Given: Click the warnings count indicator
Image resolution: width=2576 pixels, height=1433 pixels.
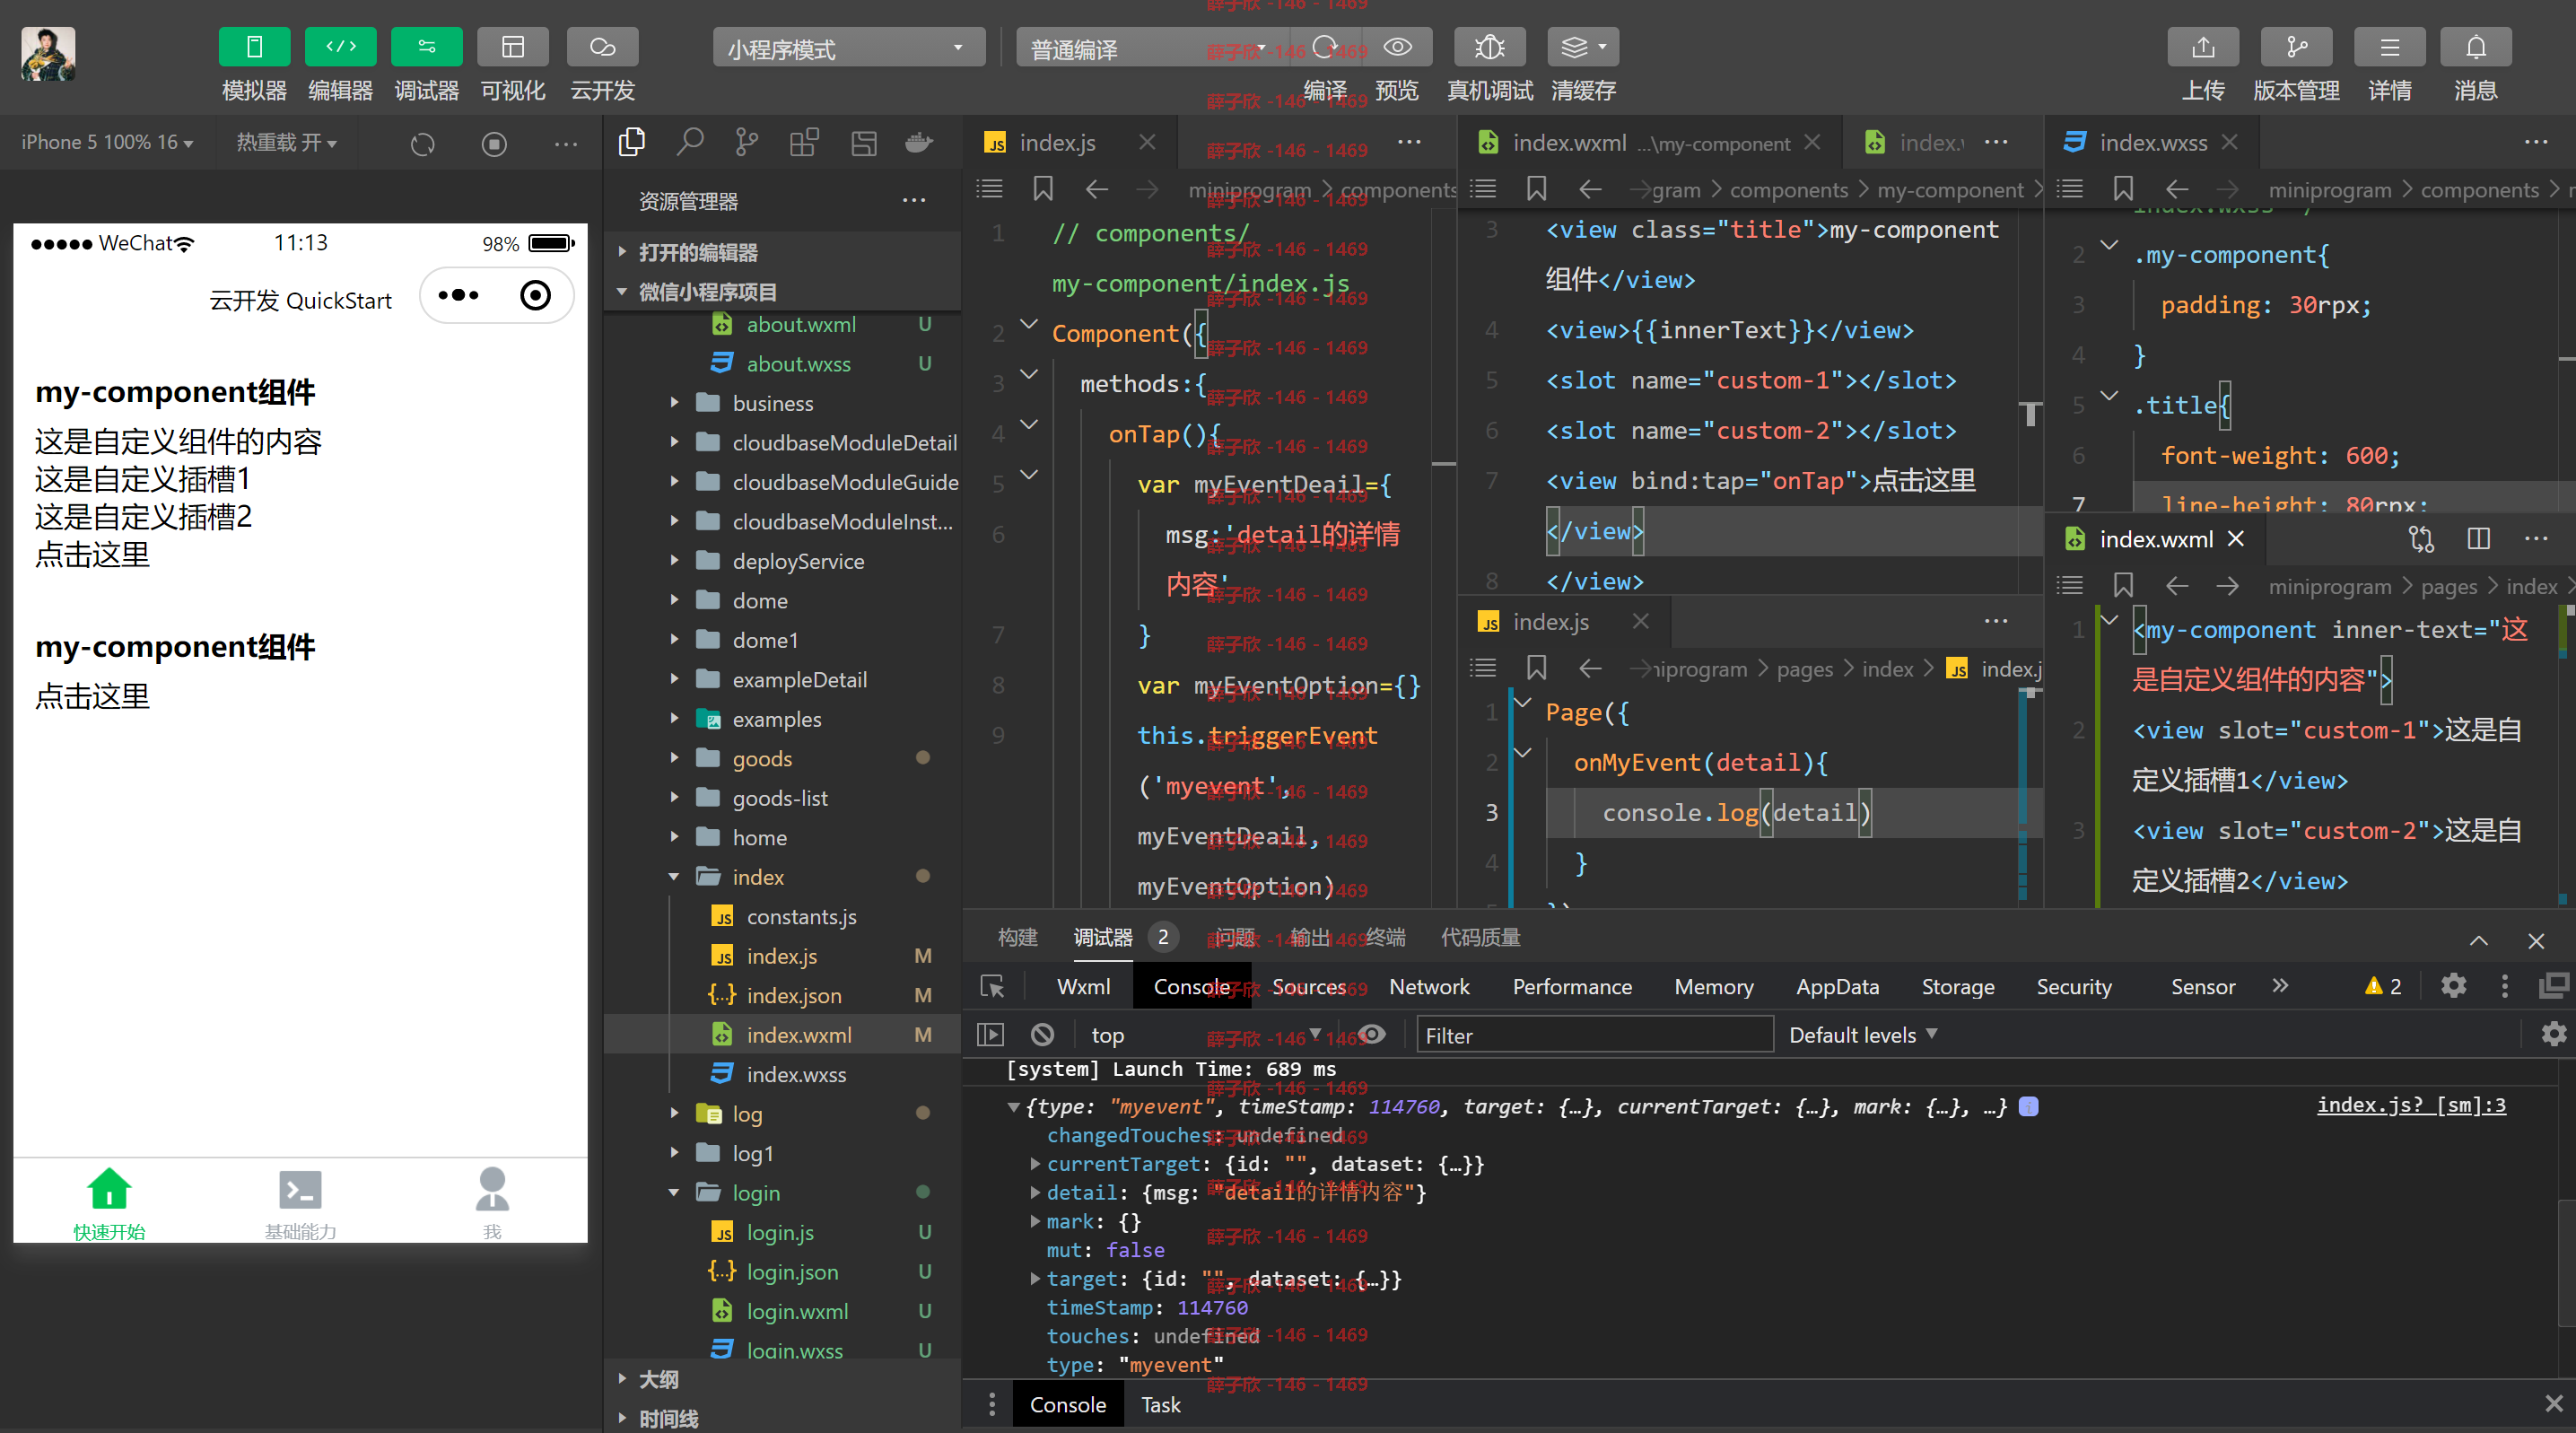Looking at the screenshot, I should (2382, 986).
